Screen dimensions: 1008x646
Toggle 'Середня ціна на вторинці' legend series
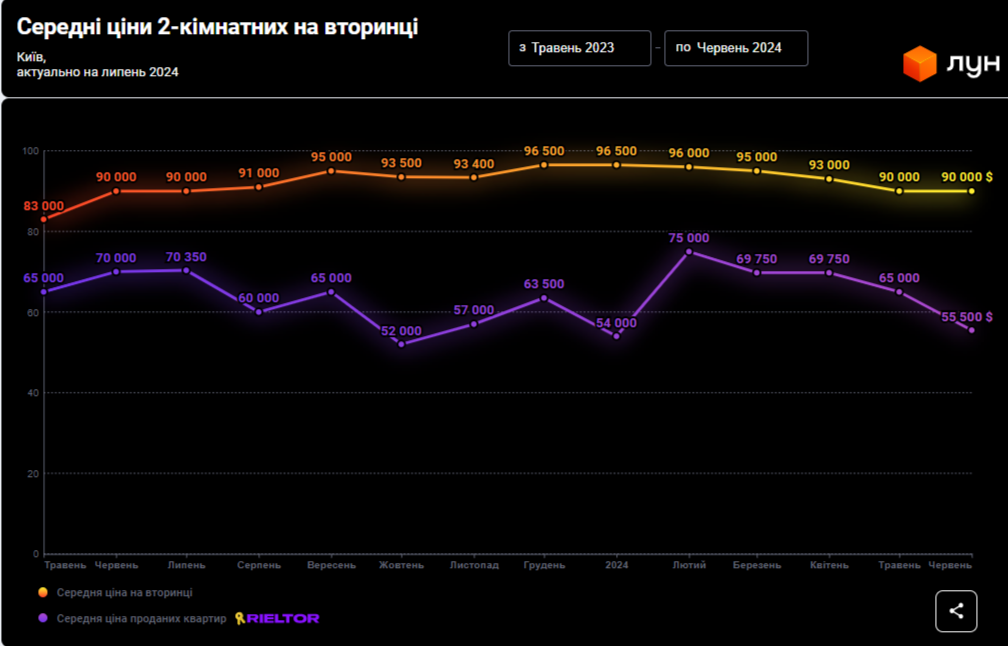click(x=124, y=593)
